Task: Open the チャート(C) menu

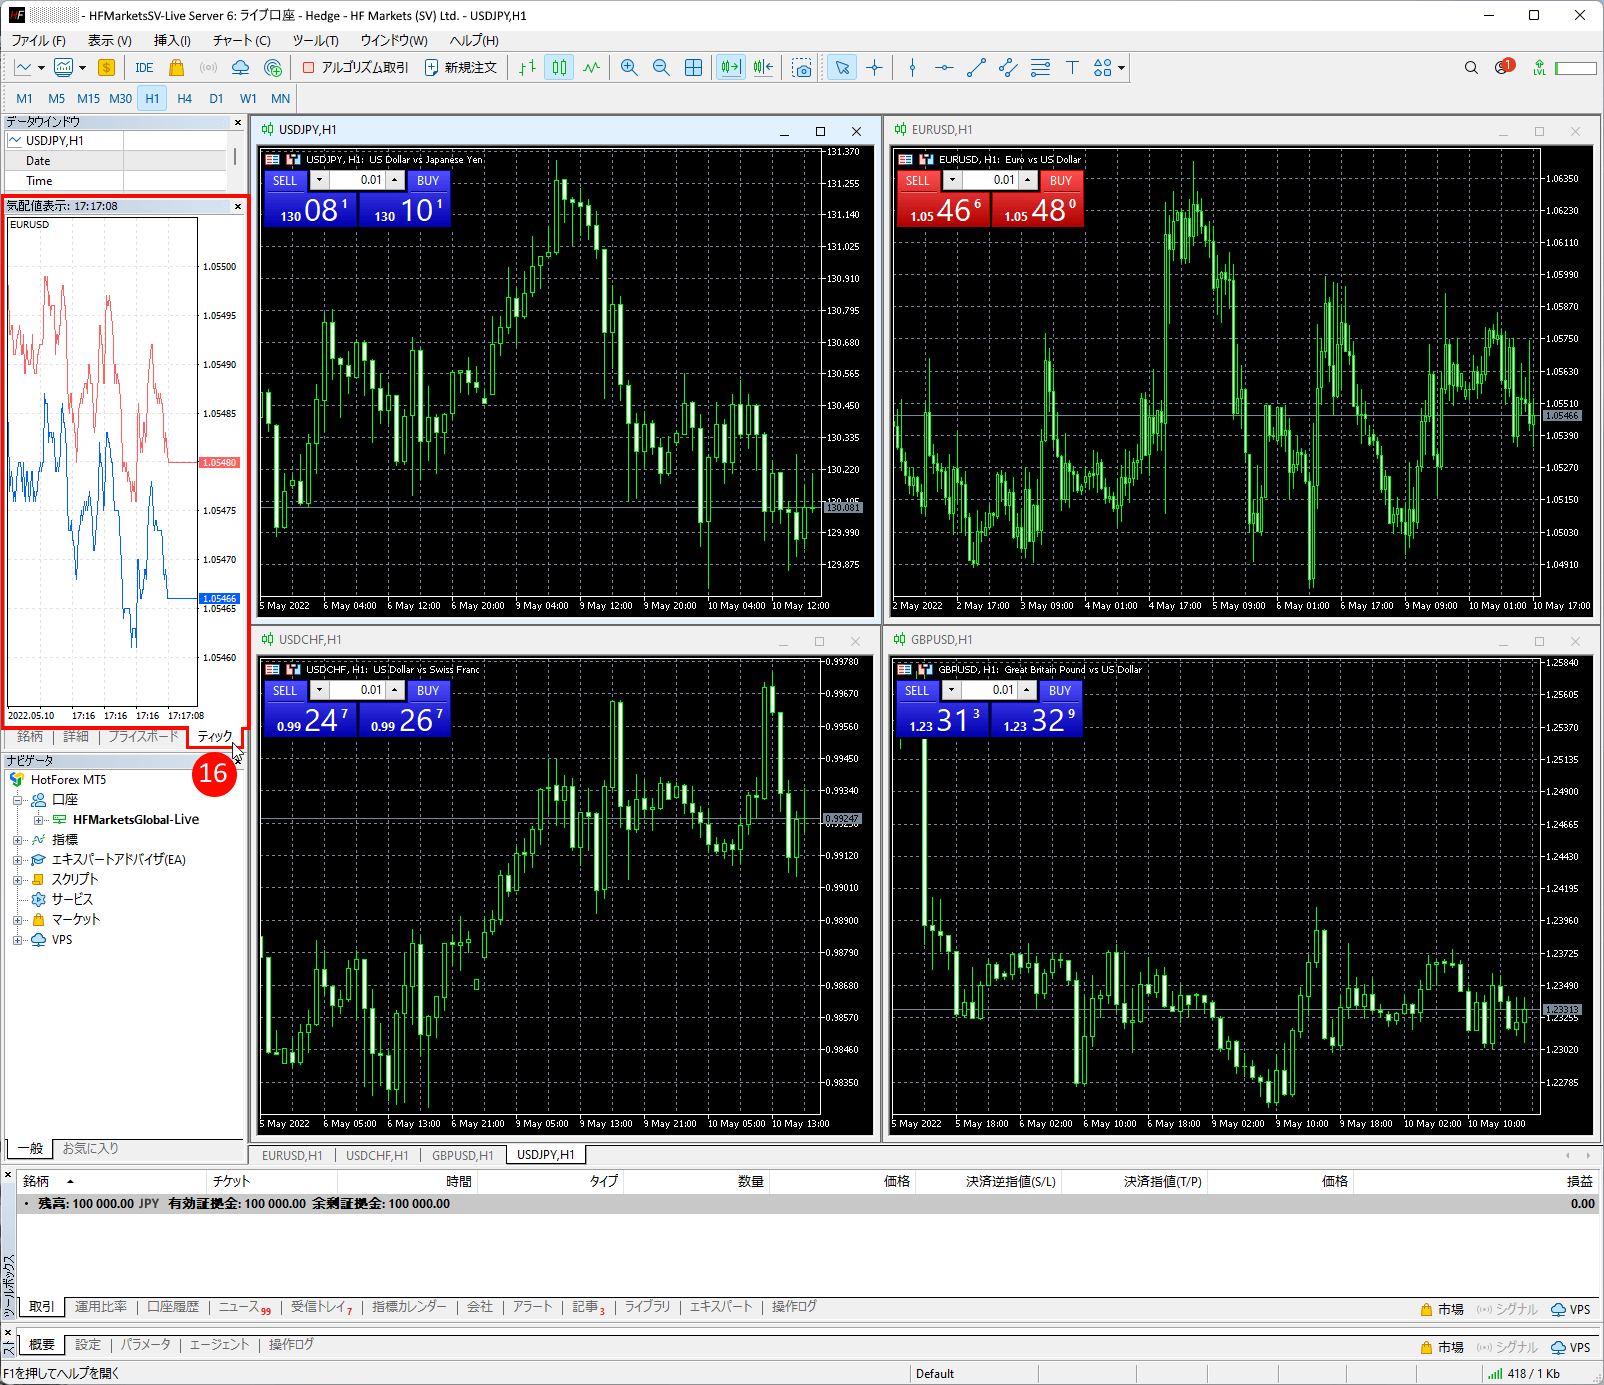Action: pyautogui.click(x=241, y=41)
